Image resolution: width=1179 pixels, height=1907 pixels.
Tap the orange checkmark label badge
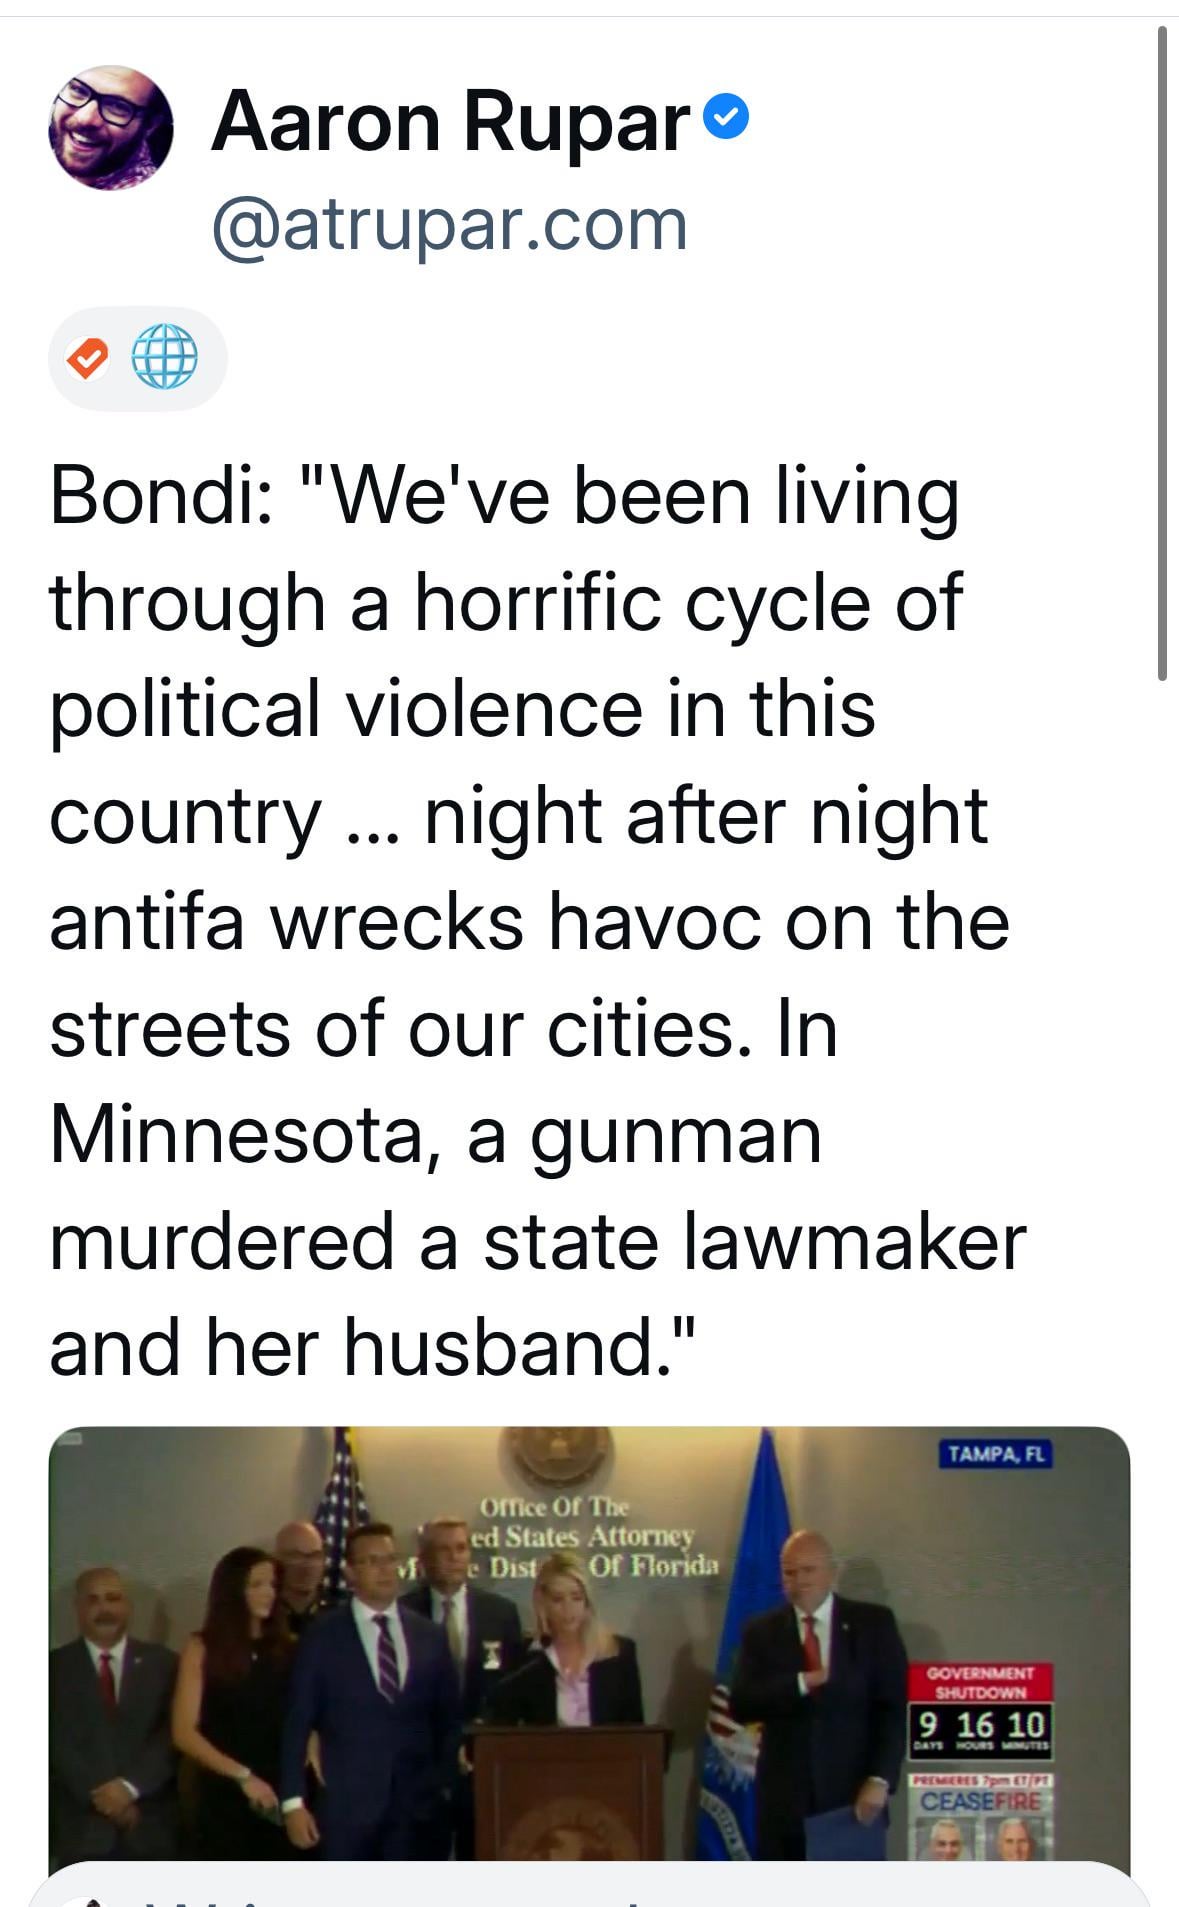[x=88, y=358]
